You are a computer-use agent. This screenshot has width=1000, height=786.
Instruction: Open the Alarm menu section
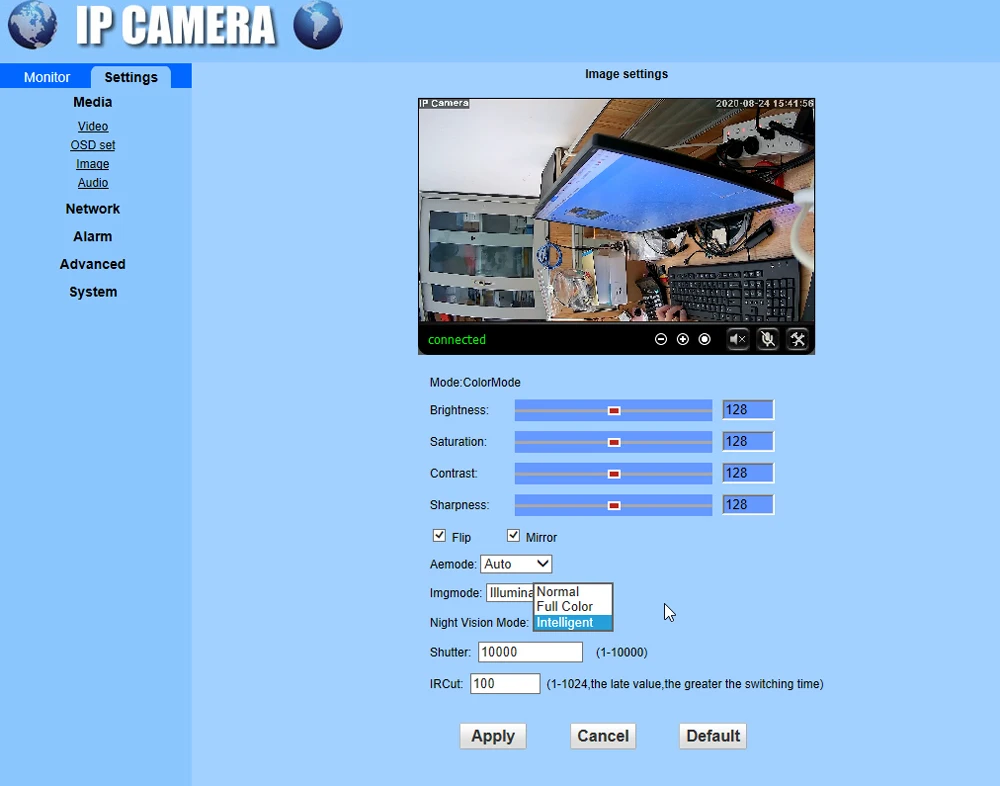coord(92,236)
